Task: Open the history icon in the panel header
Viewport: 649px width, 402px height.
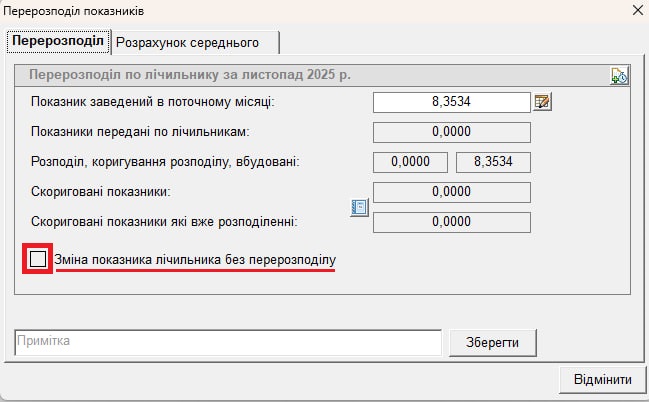Action: tap(618, 76)
